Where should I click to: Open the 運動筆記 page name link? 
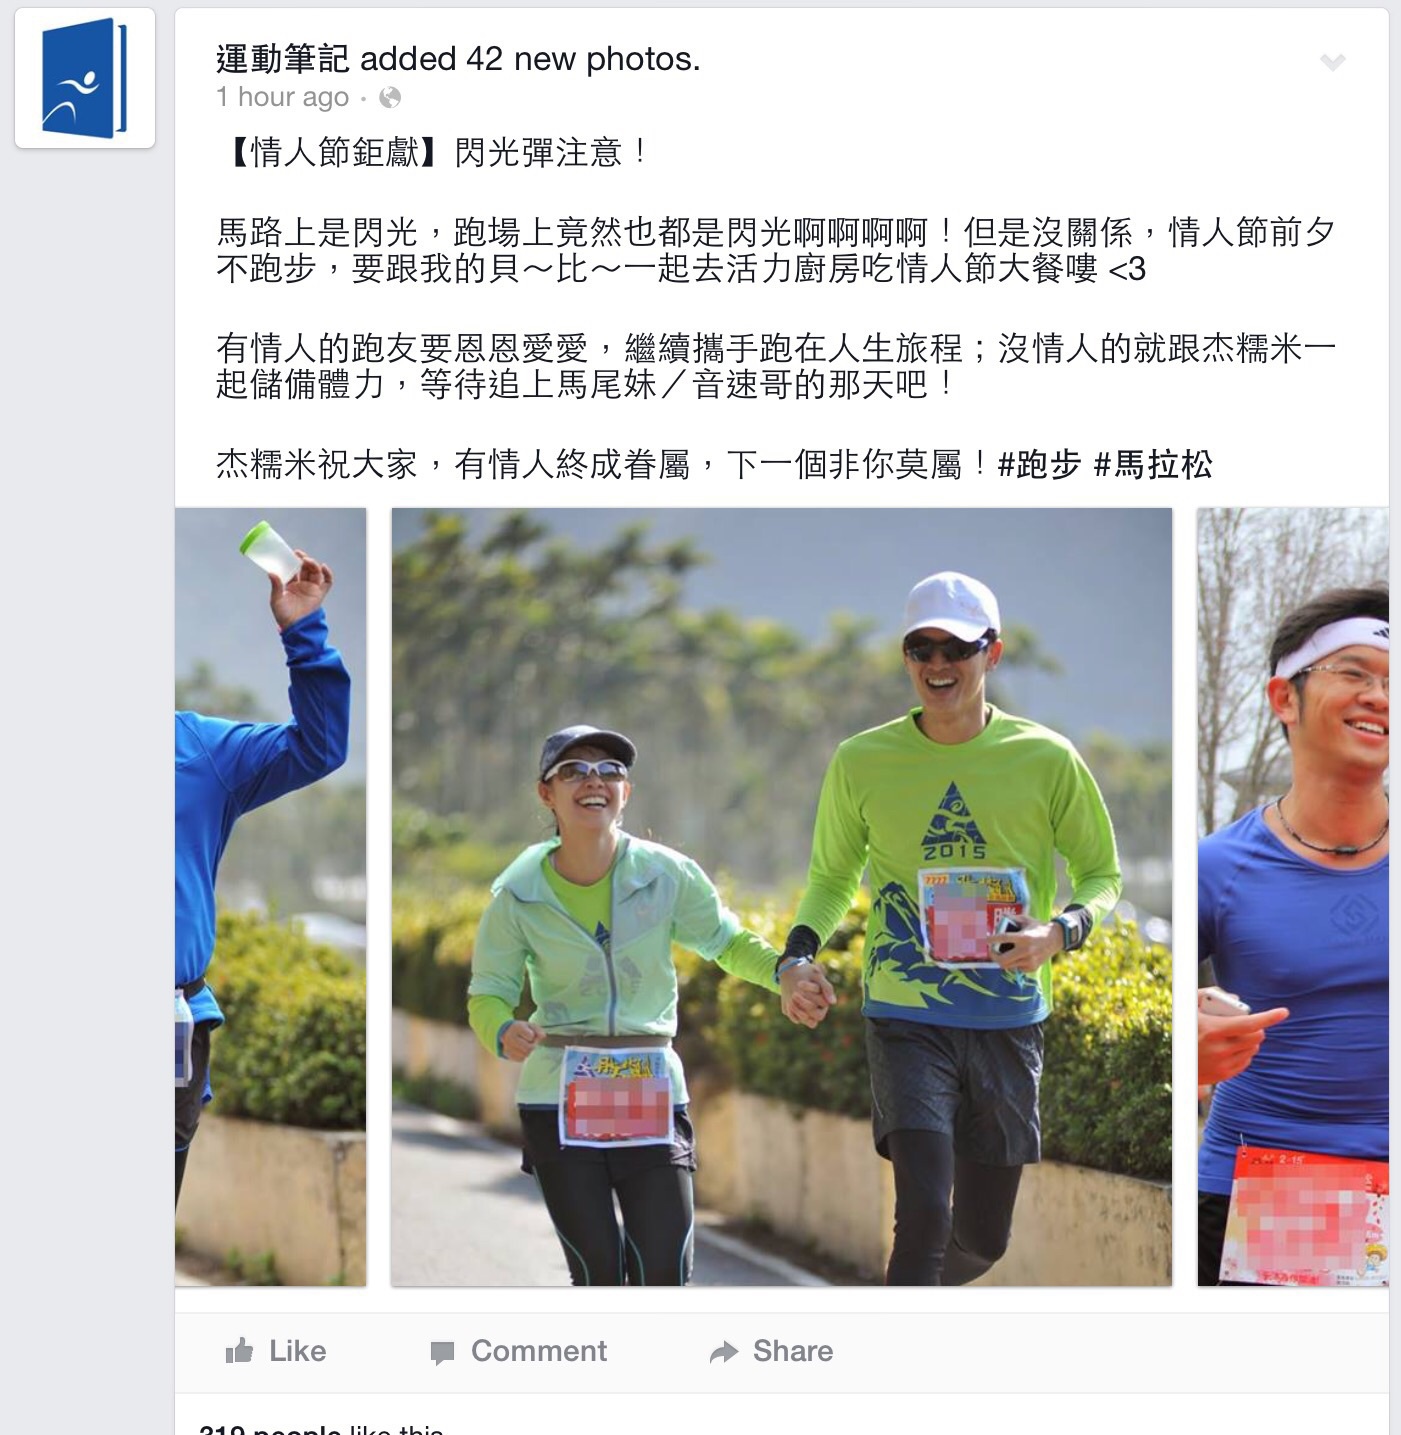click(283, 59)
